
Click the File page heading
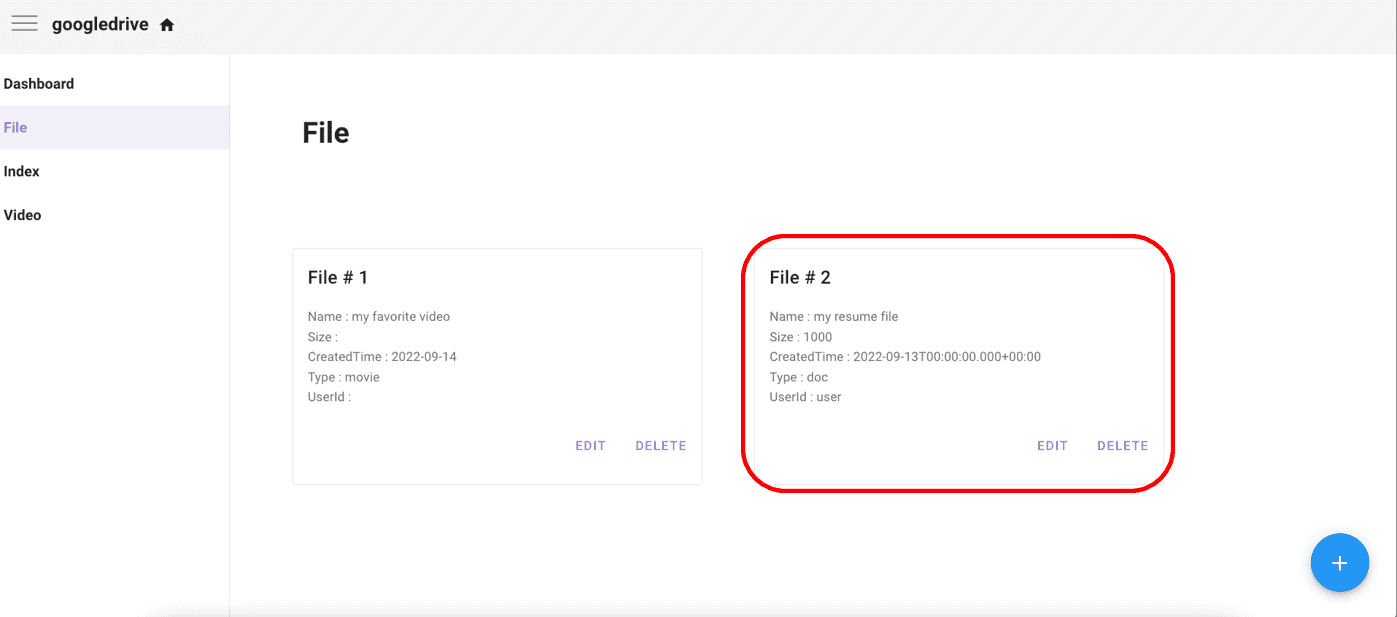click(x=326, y=133)
